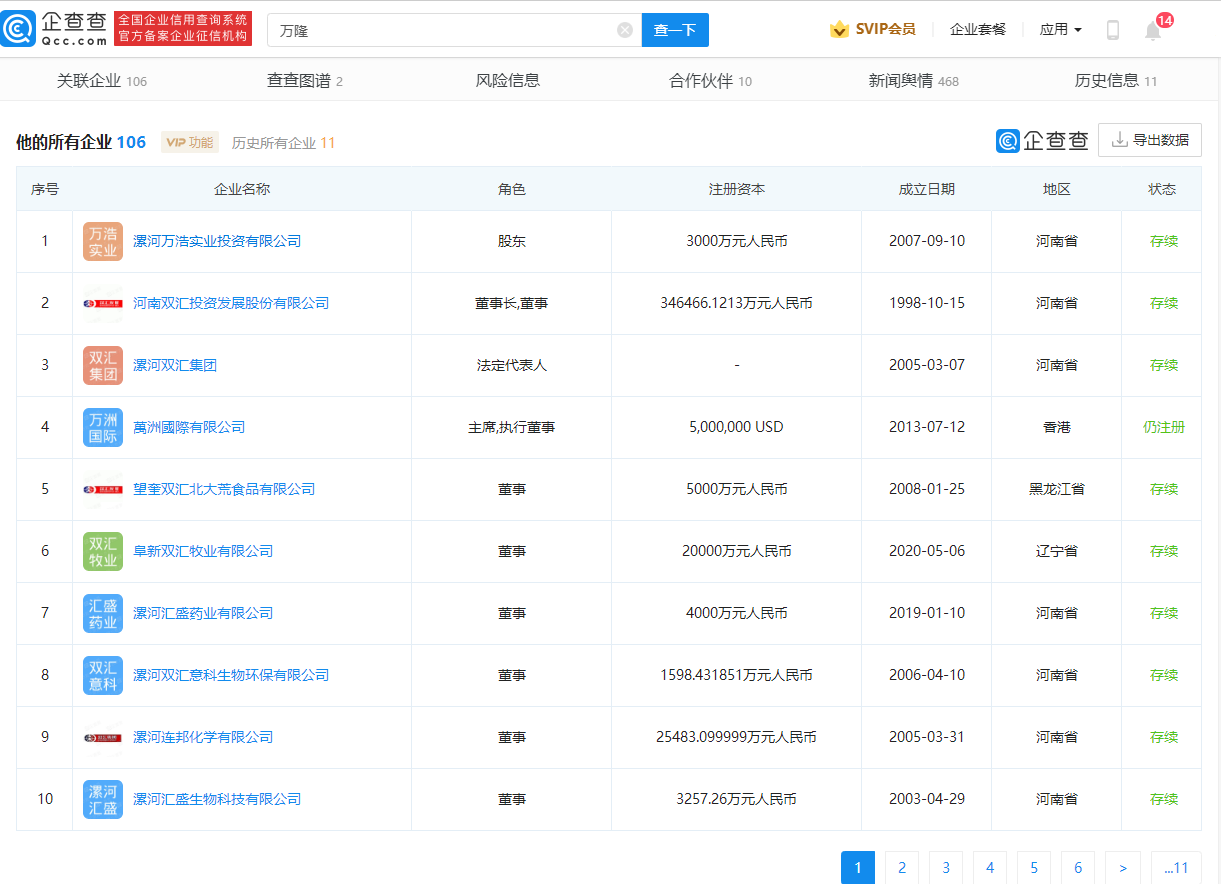Click the download icon on 导出数据 button
The width and height of the screenshot is (1221, 884).
point(1121,140)
